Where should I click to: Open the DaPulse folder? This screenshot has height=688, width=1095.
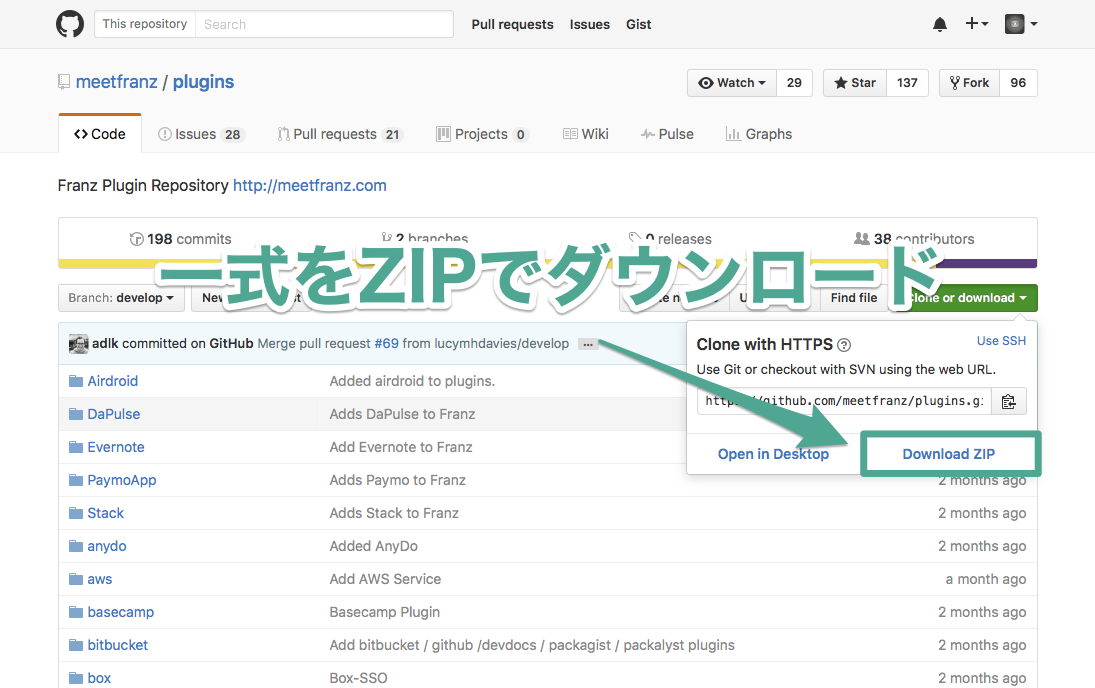pyautogui.click(x=114, y=414)
